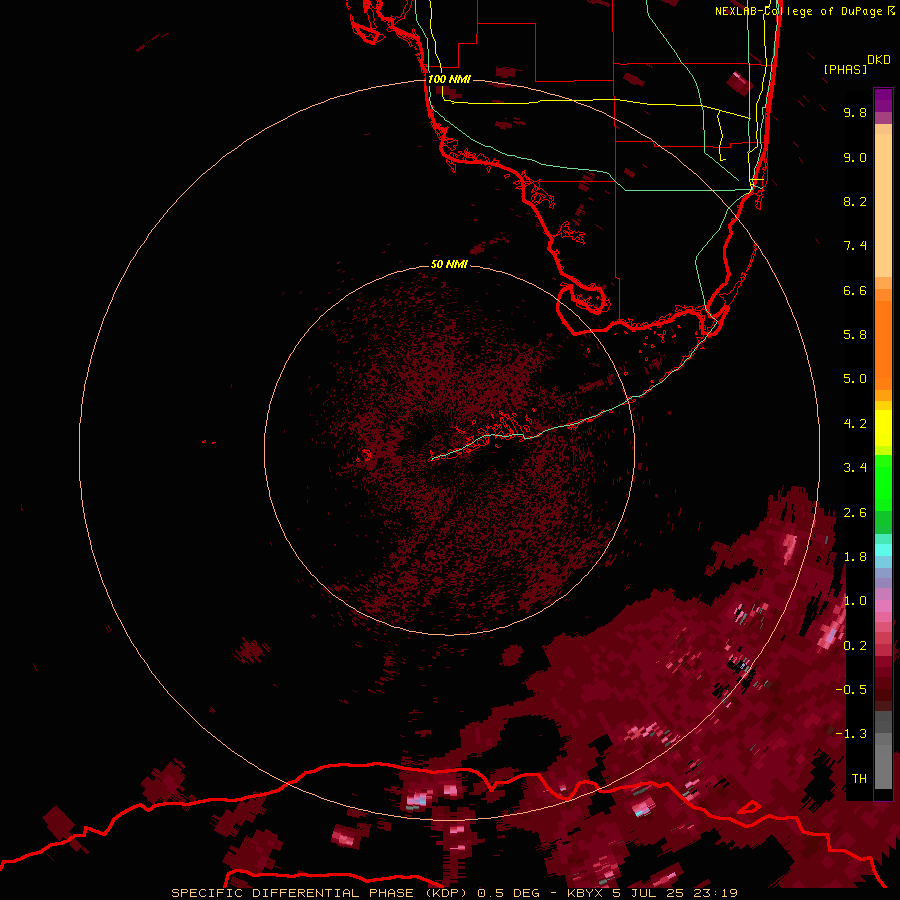The width and height of the screenshot is (900, 900).
Task: Click the KBYX station identifier
Action: [x=584, y=893]
